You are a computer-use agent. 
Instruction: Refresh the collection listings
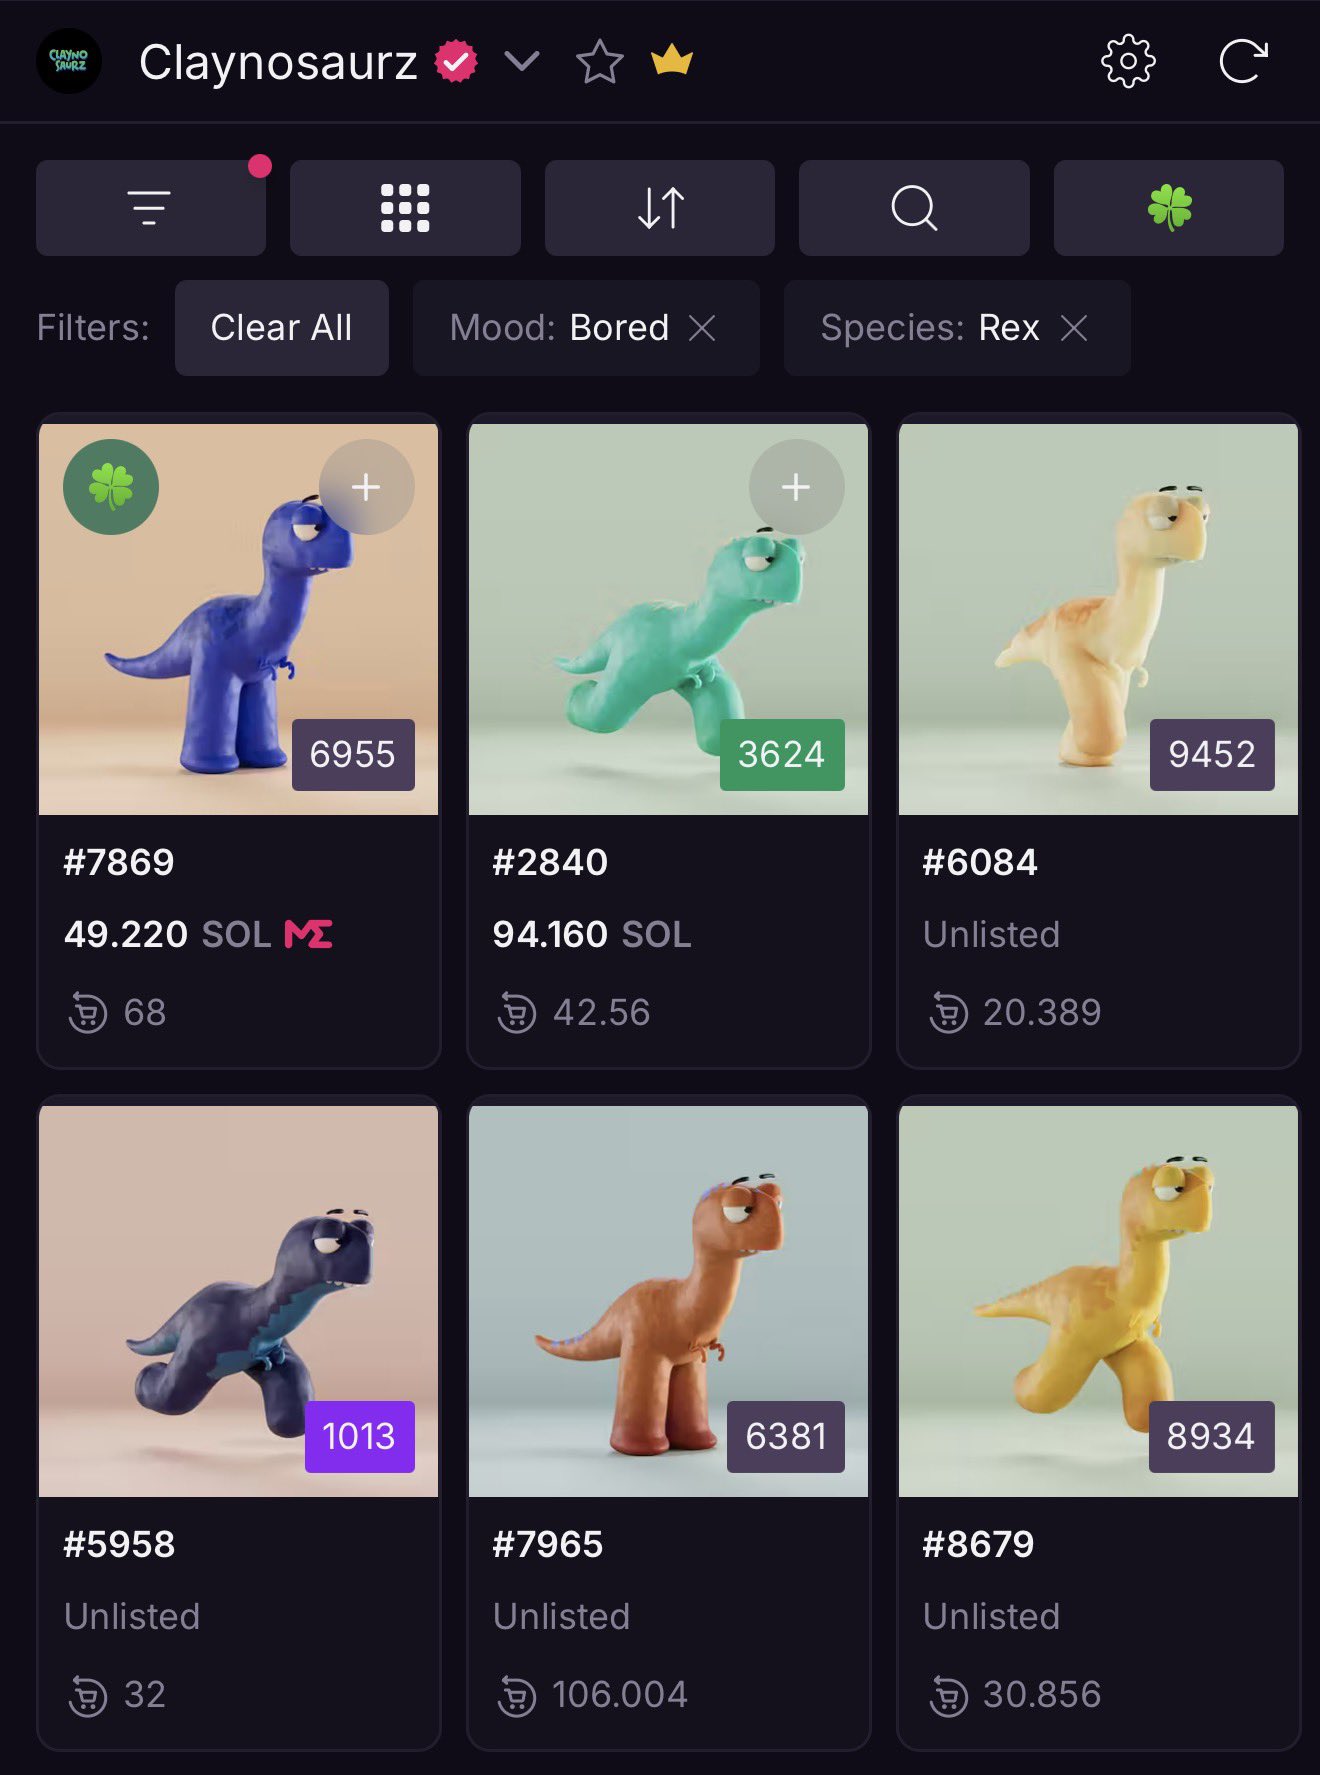[1243, 62]
